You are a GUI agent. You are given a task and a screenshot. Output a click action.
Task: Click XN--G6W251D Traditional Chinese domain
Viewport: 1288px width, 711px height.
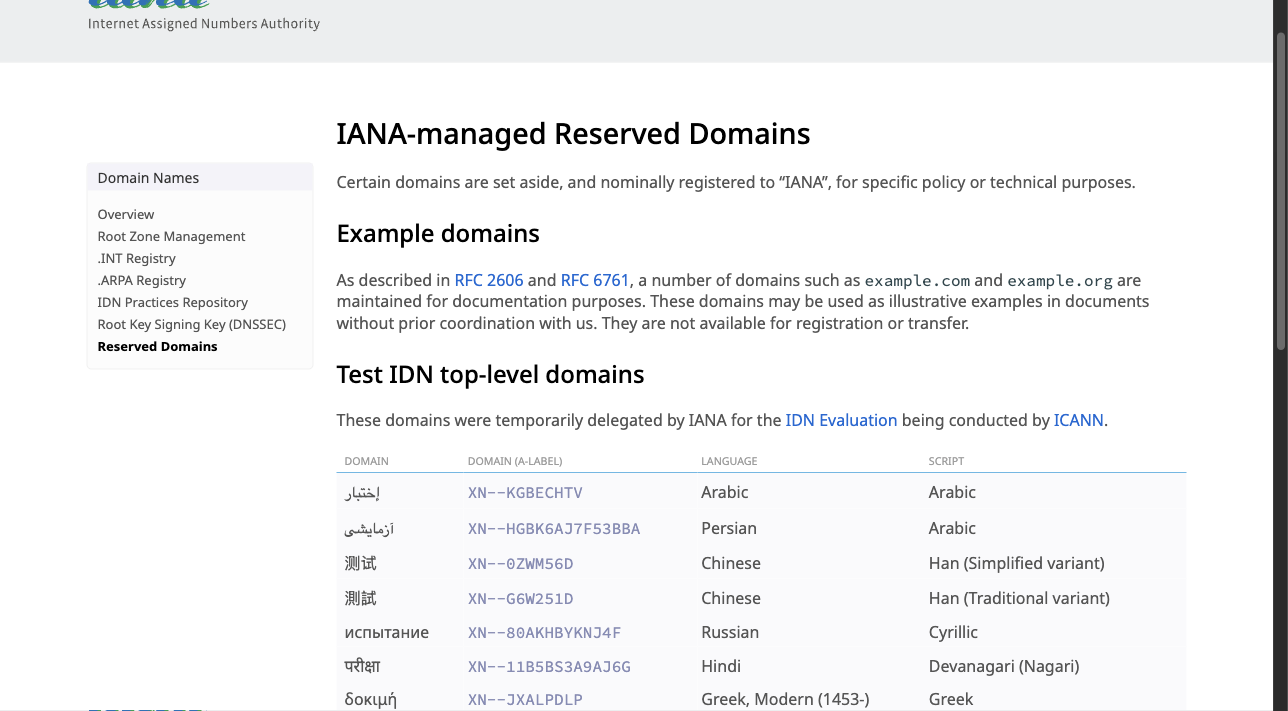click(x=520, y=599)
